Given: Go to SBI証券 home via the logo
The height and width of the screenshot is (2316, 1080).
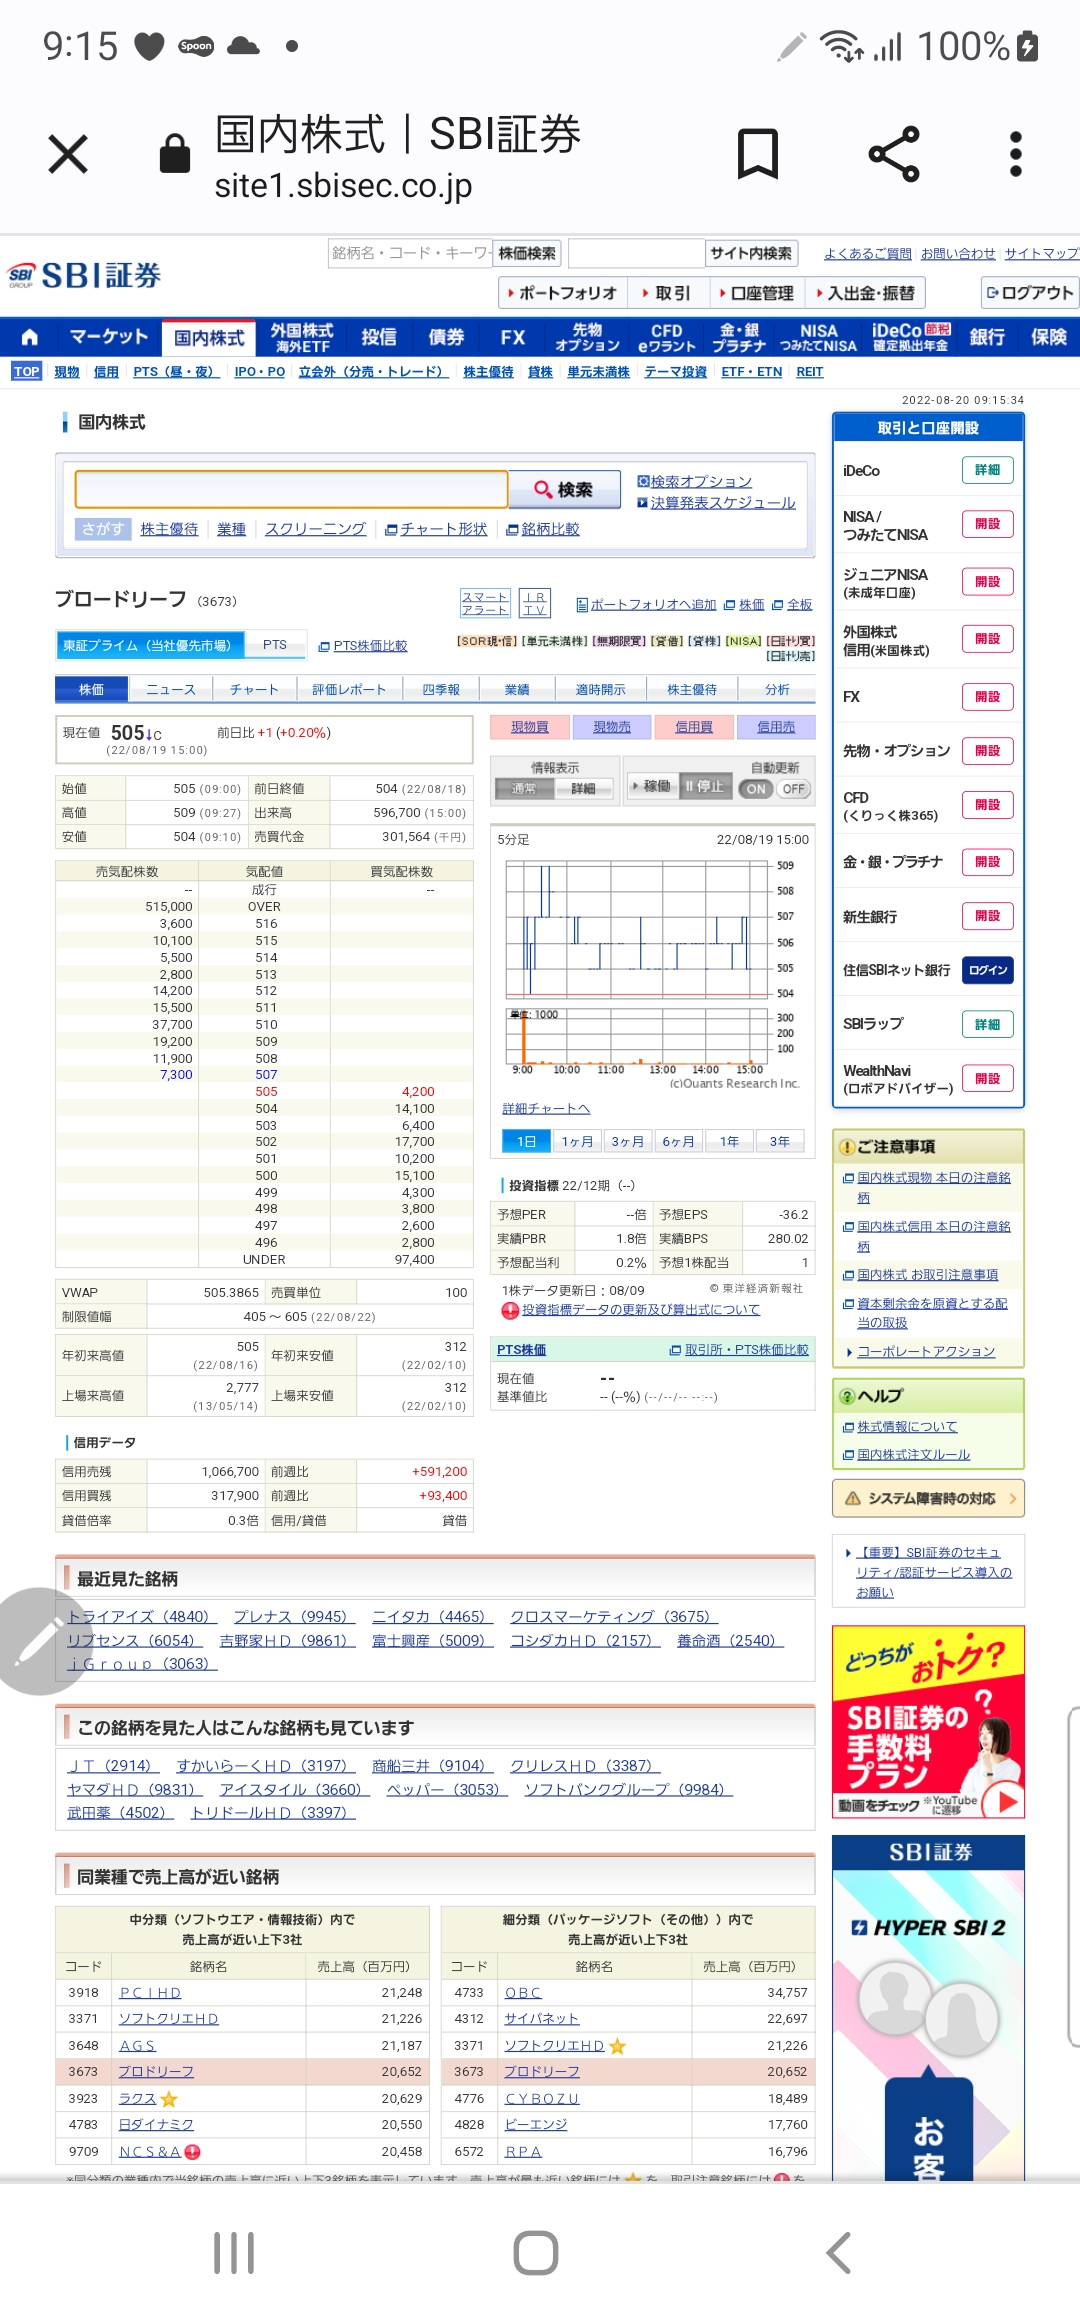Looking at the screenshot, I should tap(84, 274).
